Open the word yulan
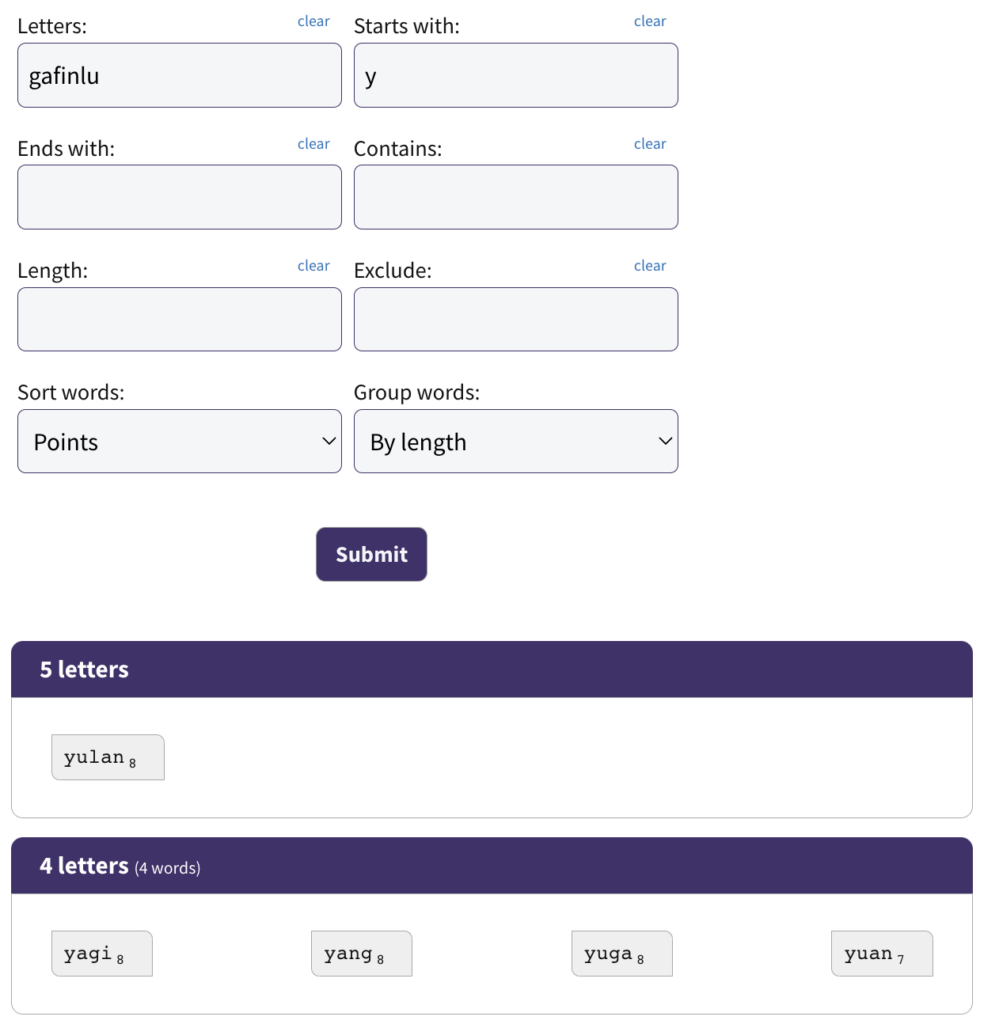999x1024 pixels. (108, 758)
